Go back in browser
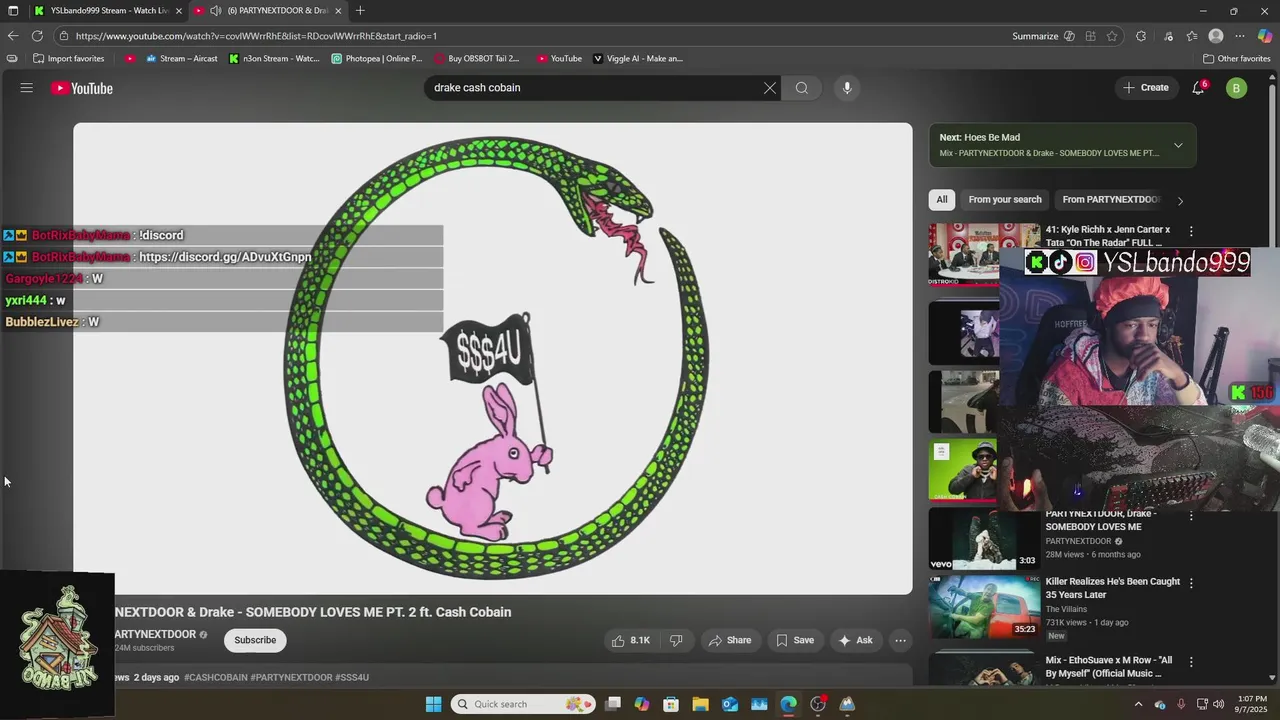Viewport: 1280px width, 720px height. (13, 36)
